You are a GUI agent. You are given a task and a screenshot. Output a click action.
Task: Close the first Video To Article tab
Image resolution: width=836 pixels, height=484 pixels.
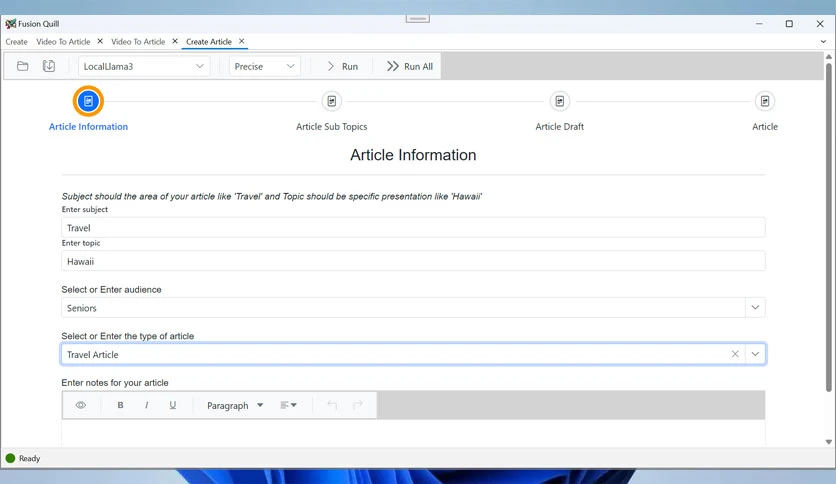tap(100, 41)
